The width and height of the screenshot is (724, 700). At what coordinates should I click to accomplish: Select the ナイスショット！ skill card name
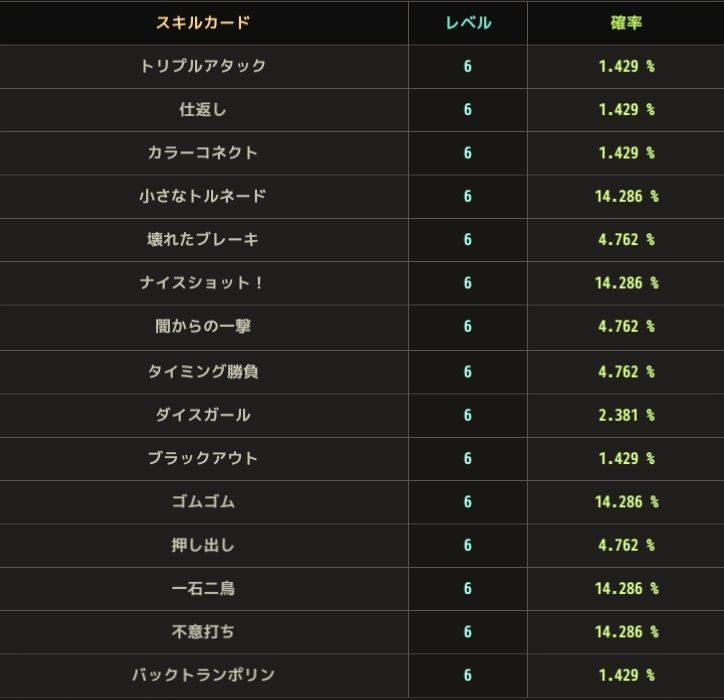coord(203,283)
